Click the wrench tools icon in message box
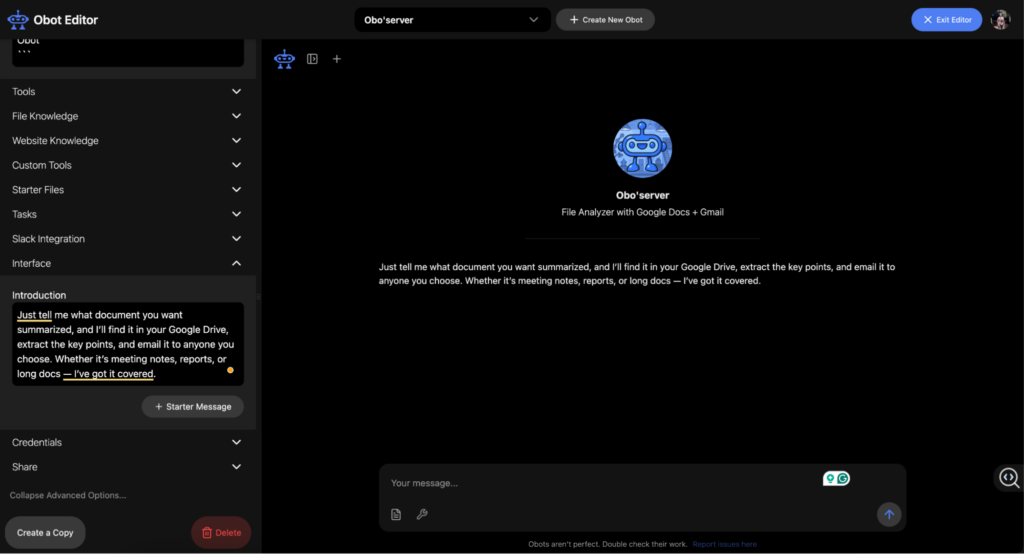The width and height of the screenshot is (1024, 554). coord(422,514)
